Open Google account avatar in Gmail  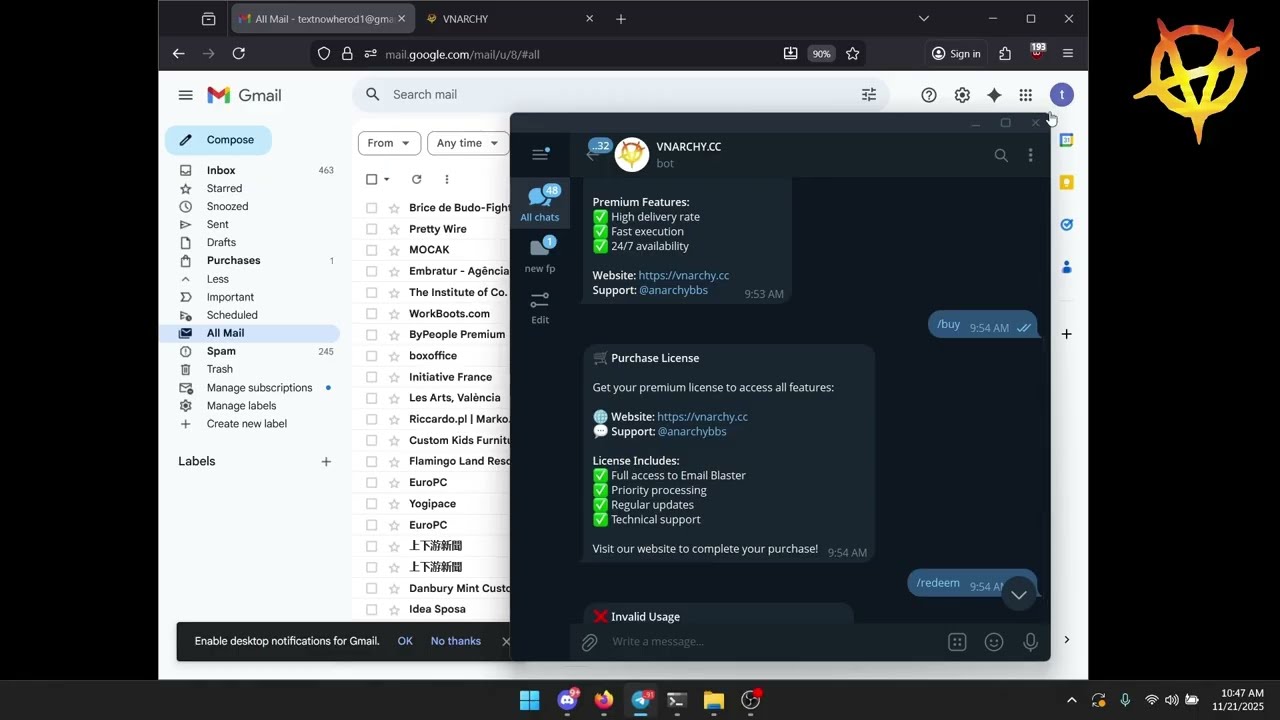tap(1062, 95)
